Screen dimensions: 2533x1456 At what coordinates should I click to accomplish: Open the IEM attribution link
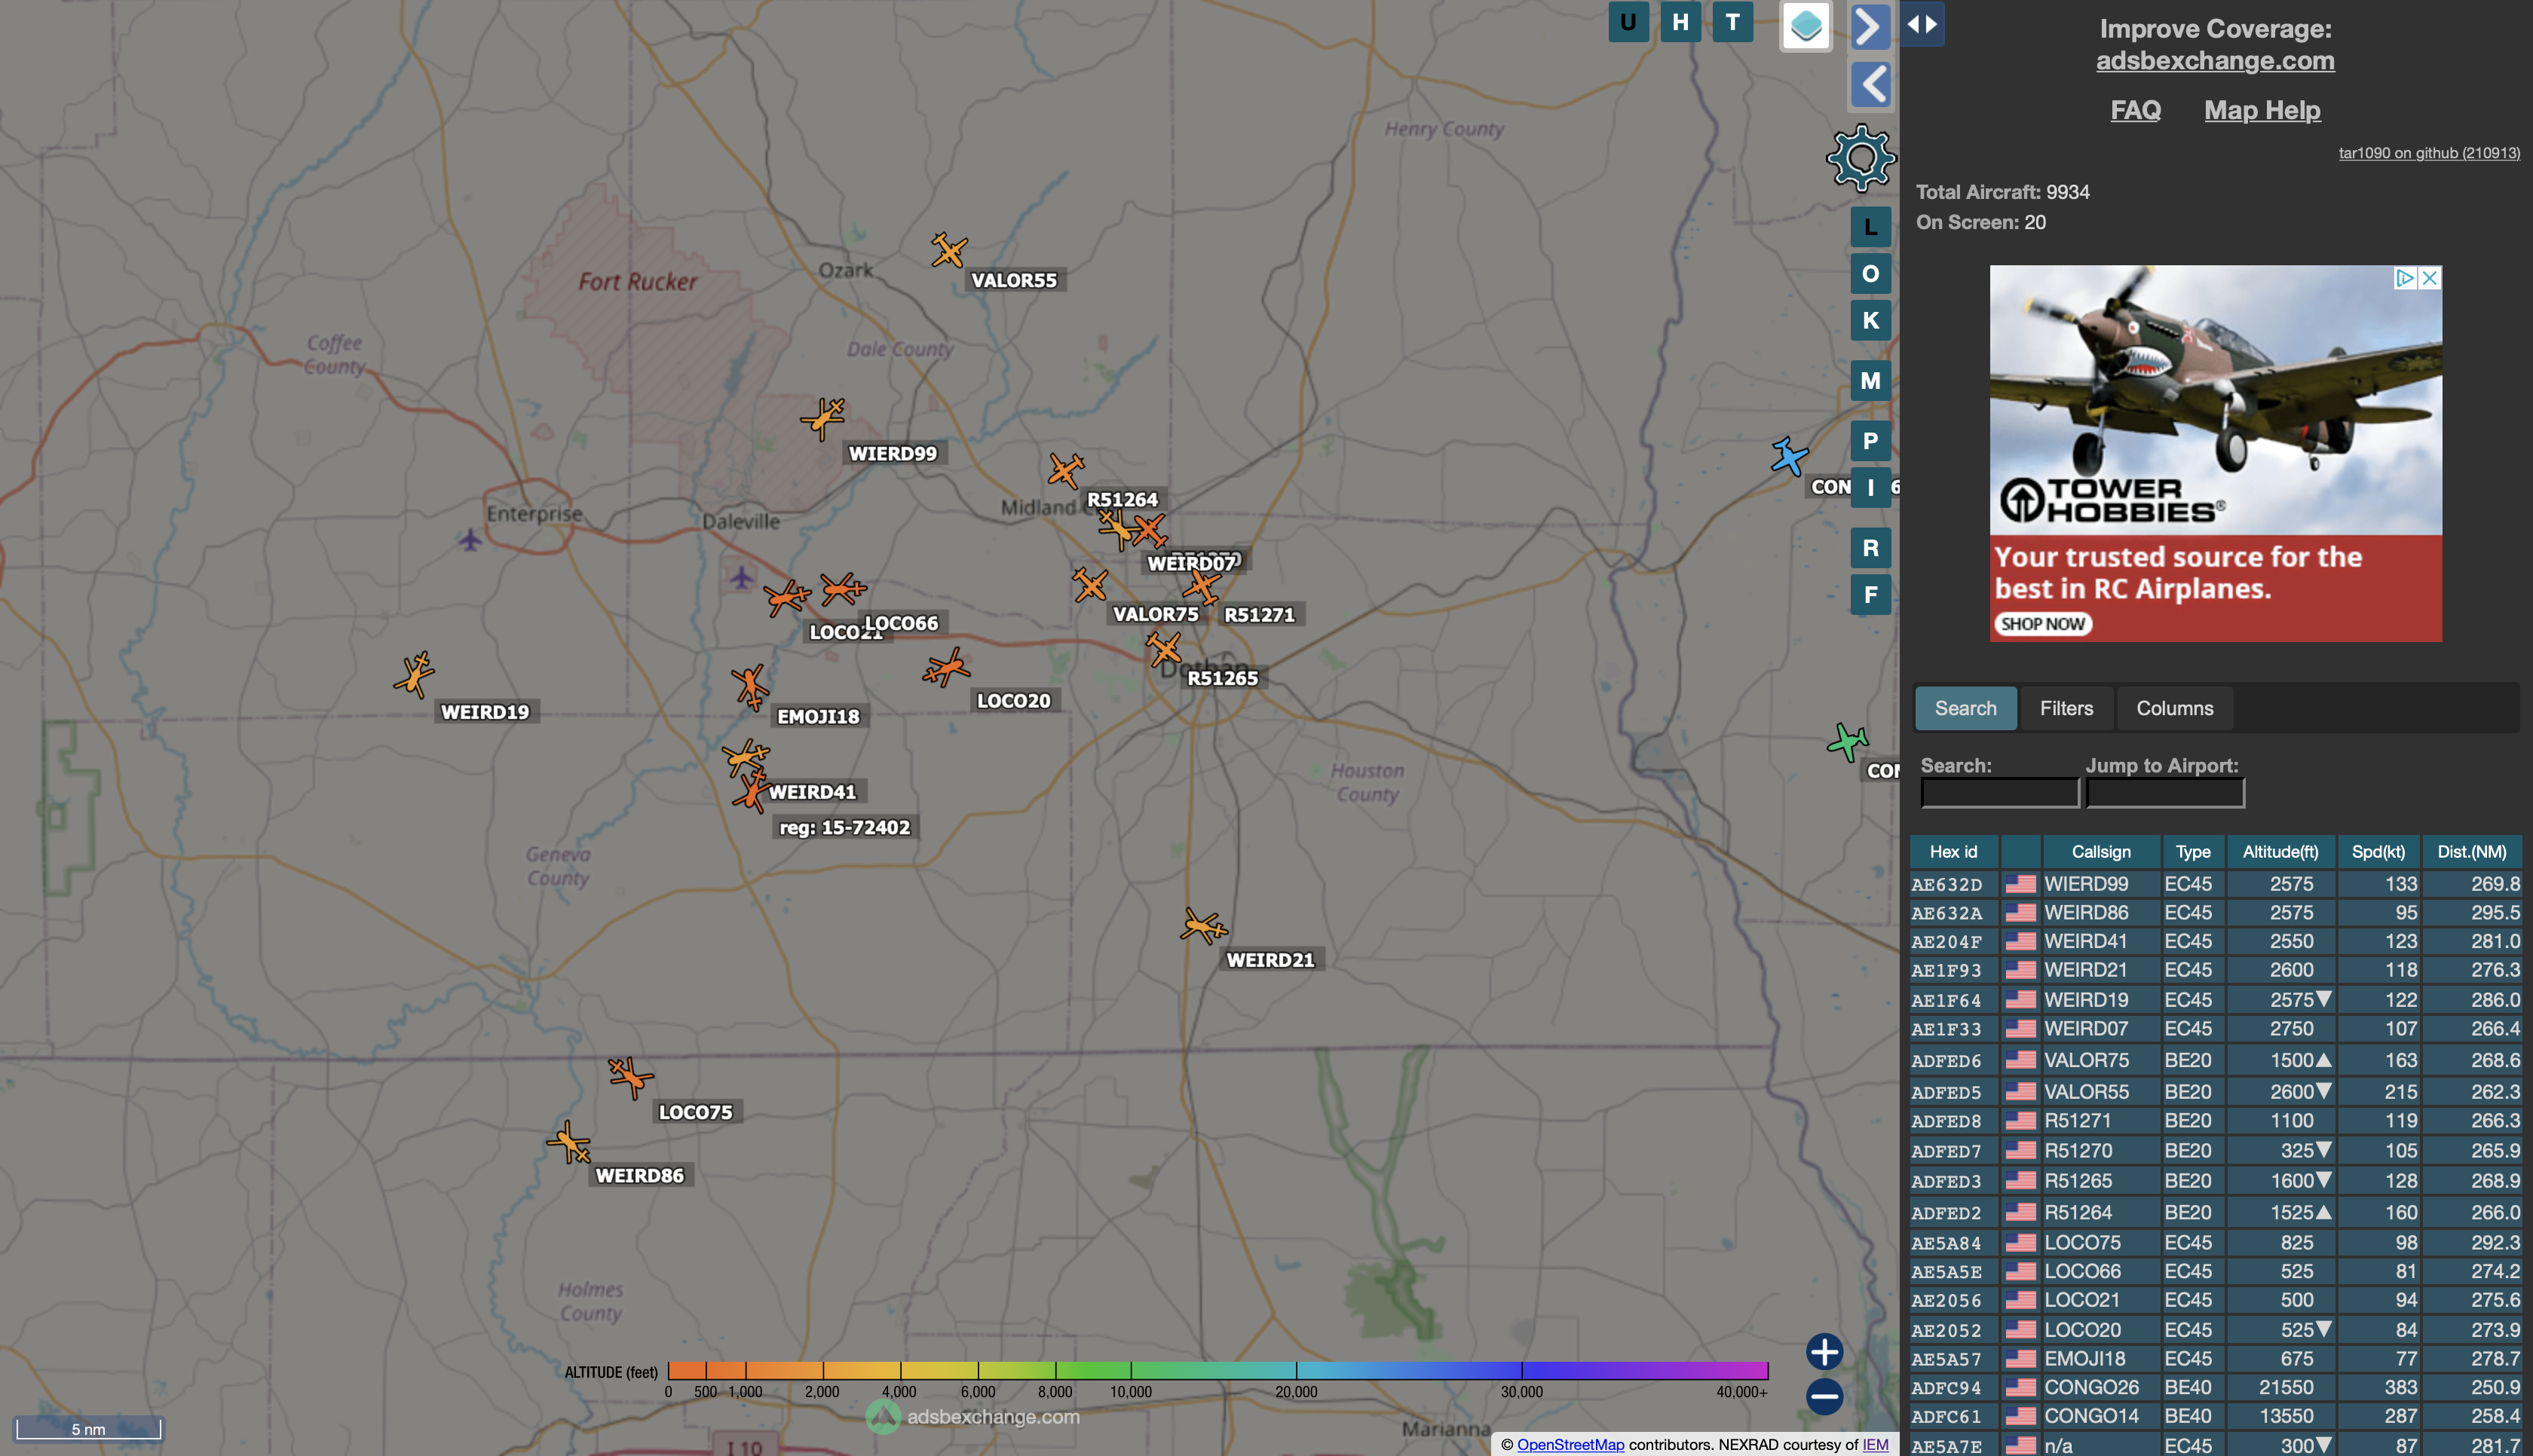[1875, 1445]
